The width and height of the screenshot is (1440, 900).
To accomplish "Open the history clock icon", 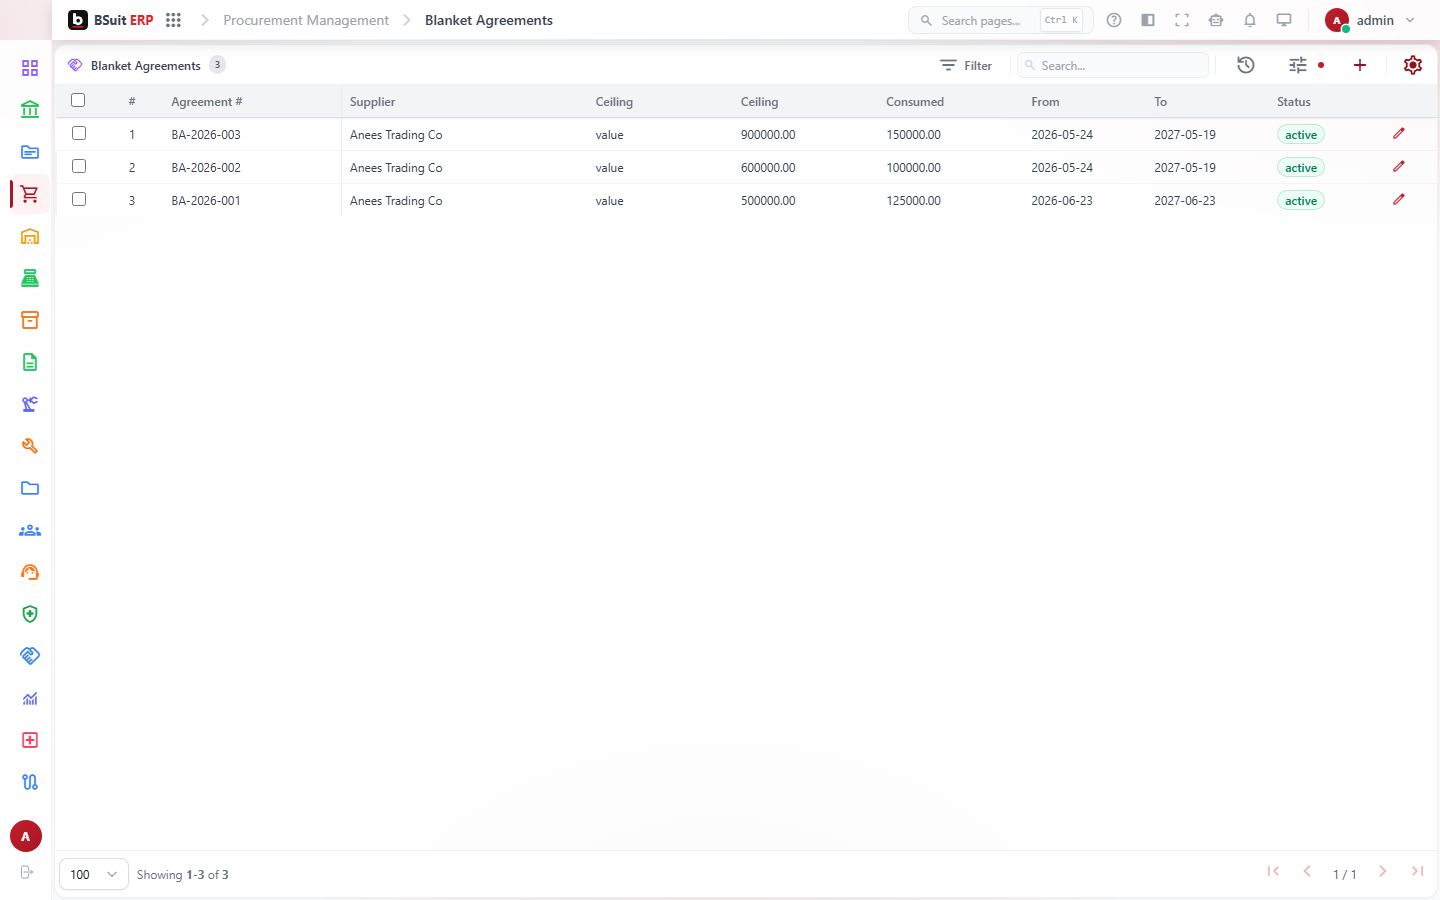I will (1246, 65).
